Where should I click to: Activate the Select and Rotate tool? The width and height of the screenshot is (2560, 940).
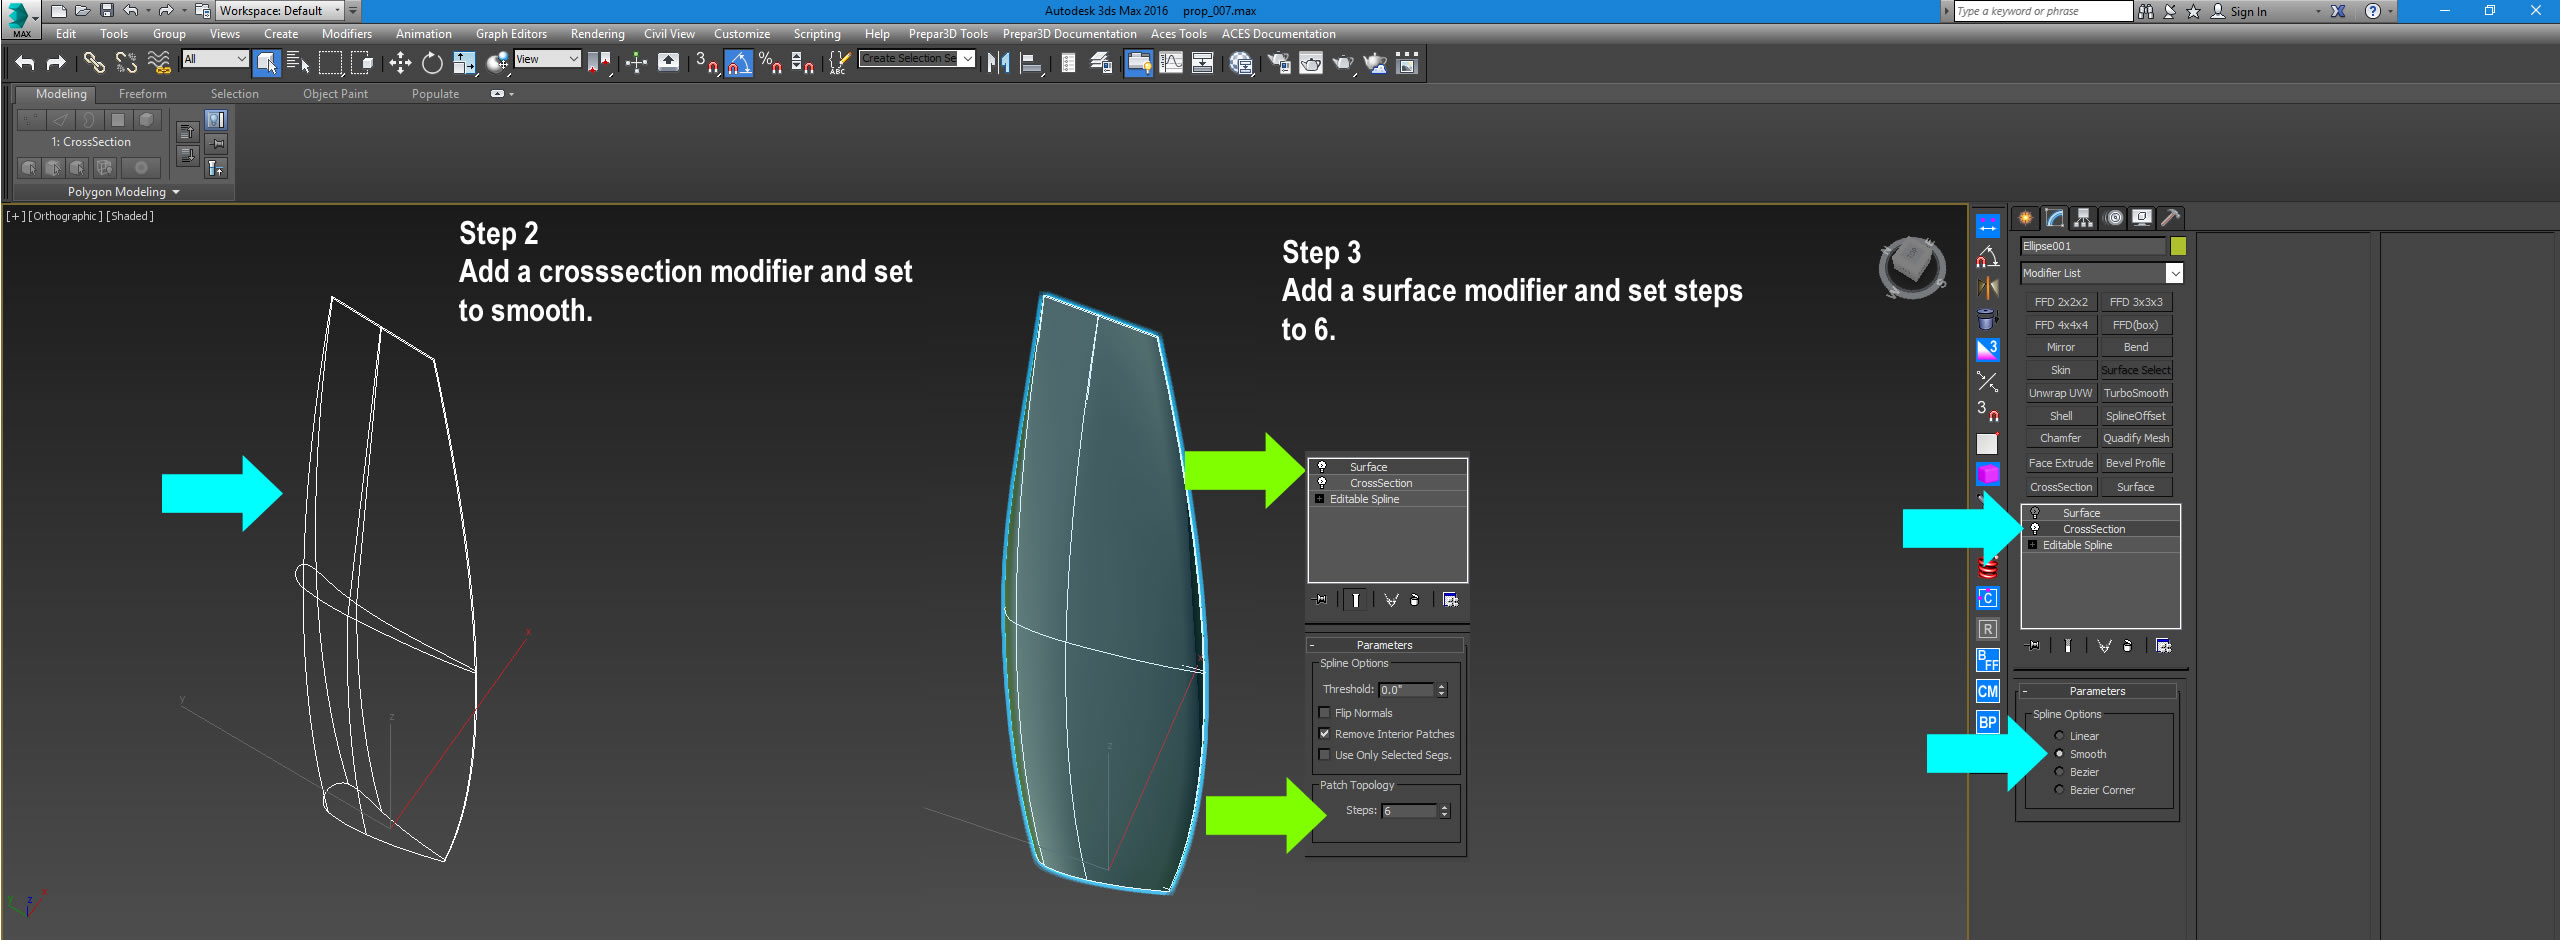point(431,63)
